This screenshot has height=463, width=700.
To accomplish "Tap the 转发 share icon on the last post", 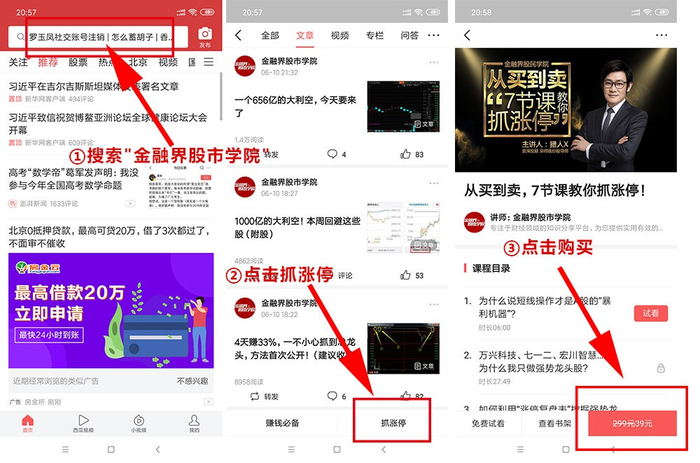I will pyautogui.click(x=254, y=396).
